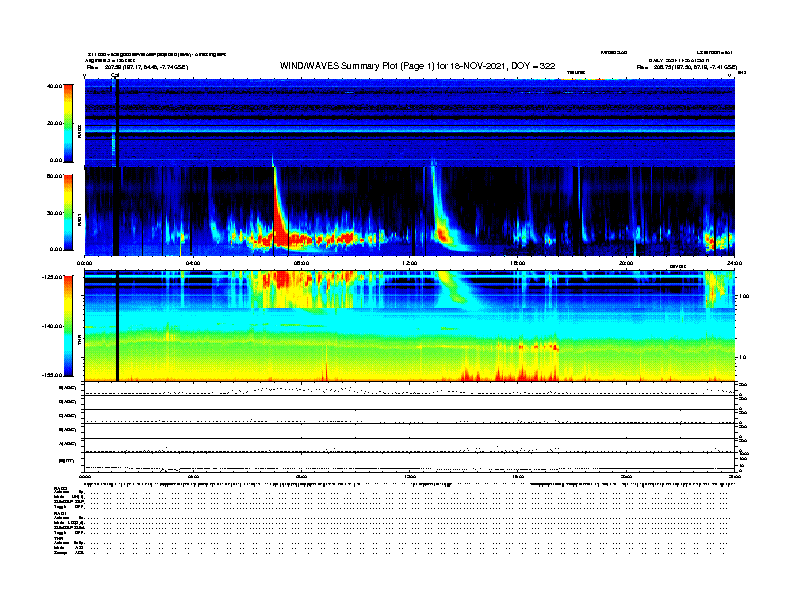Click the 24:00 tick below RAD1 panel
792x612 pixels.
pos(734,263)
